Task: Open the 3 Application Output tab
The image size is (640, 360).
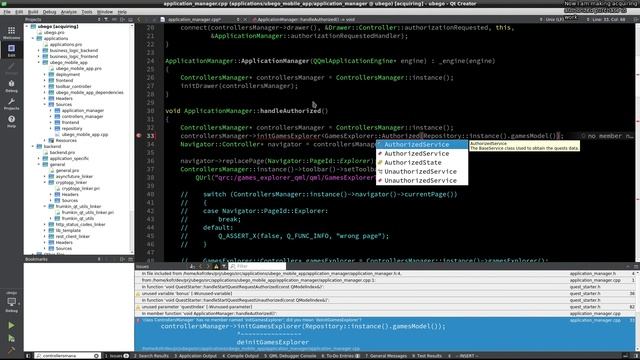Action: click(196, 356)
